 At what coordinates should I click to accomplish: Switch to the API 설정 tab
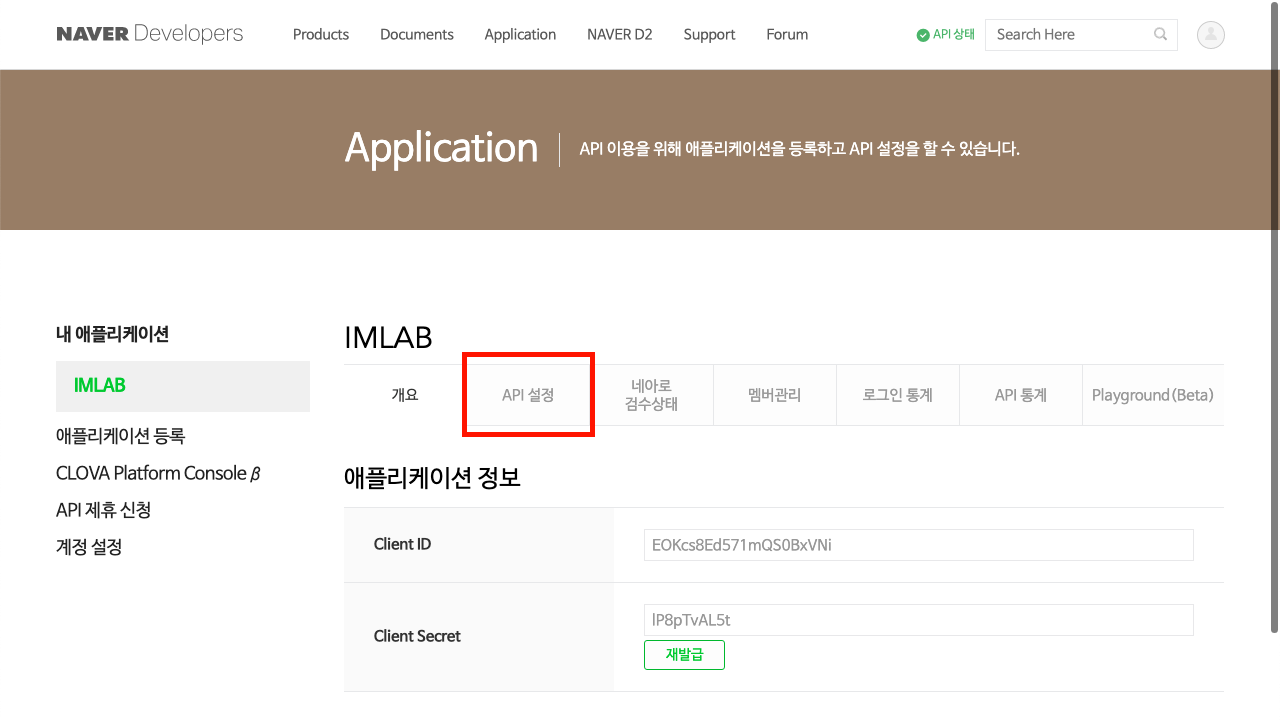pos(528,395)
